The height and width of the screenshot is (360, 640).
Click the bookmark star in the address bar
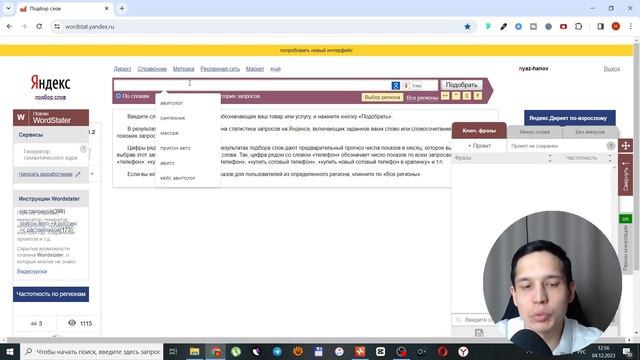[467, 27]
